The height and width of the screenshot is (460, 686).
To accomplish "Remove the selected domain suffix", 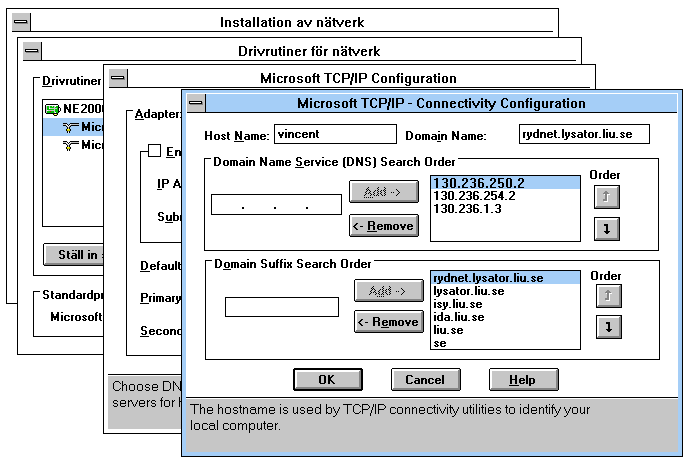I will click(x=387, y=322).
